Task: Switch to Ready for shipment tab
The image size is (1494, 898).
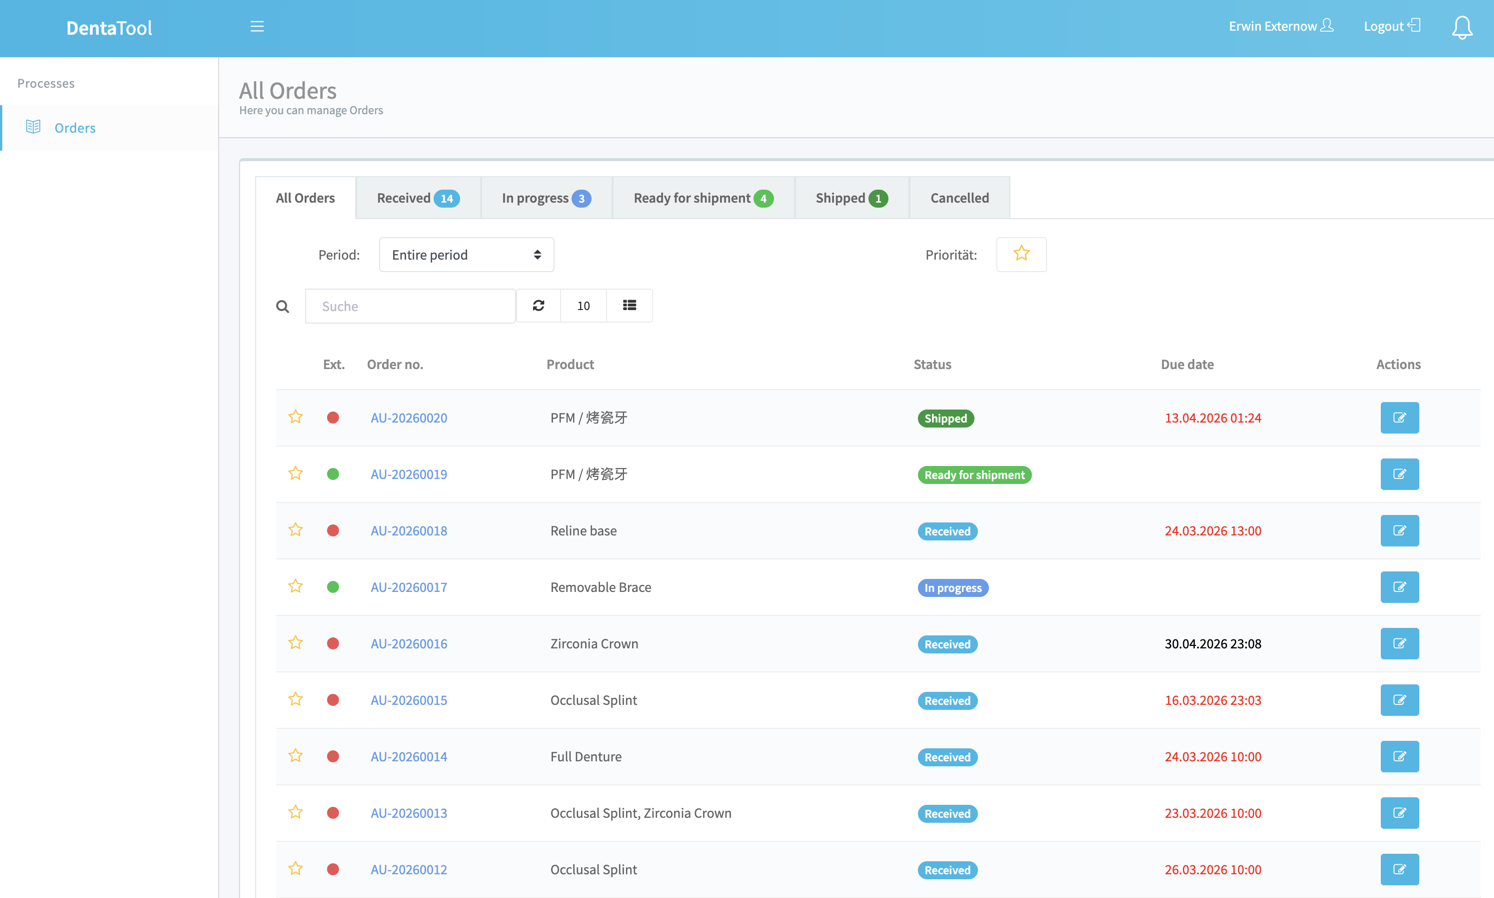Action: (x=703, y=198)
